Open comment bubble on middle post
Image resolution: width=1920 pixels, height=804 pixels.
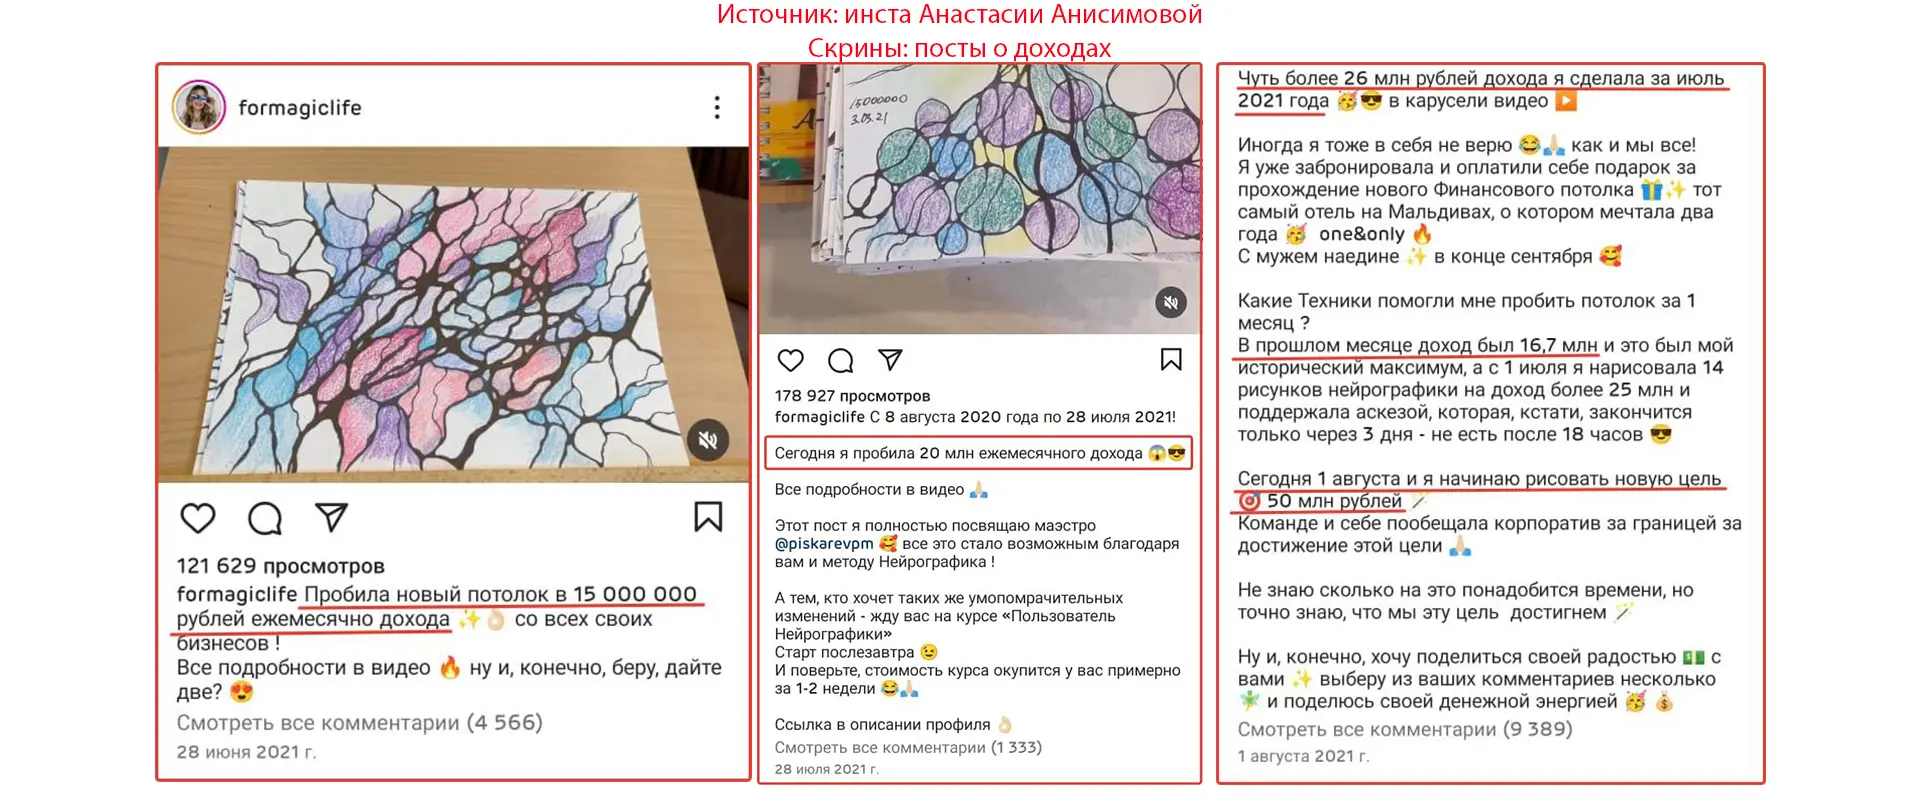point(841,360)
